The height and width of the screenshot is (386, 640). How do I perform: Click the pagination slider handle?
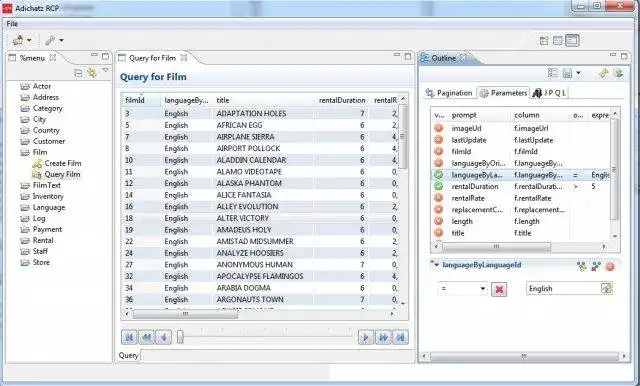[x=180, y=337]
